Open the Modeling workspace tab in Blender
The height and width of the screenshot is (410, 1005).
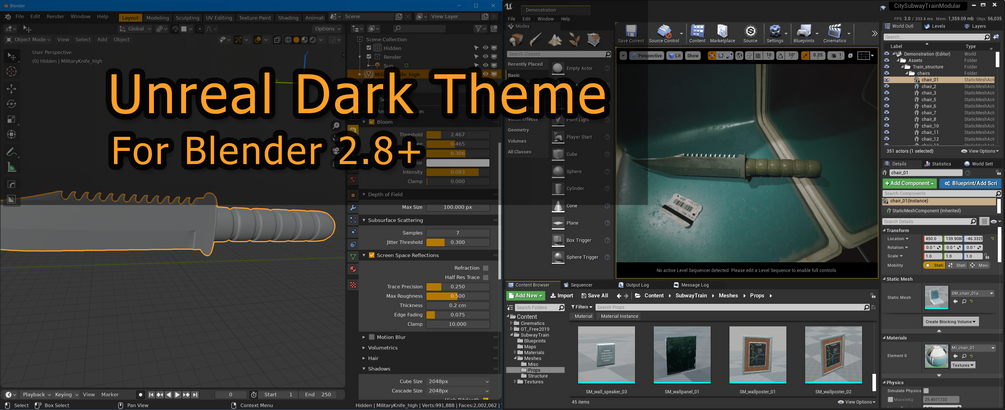tap(158, 18)
